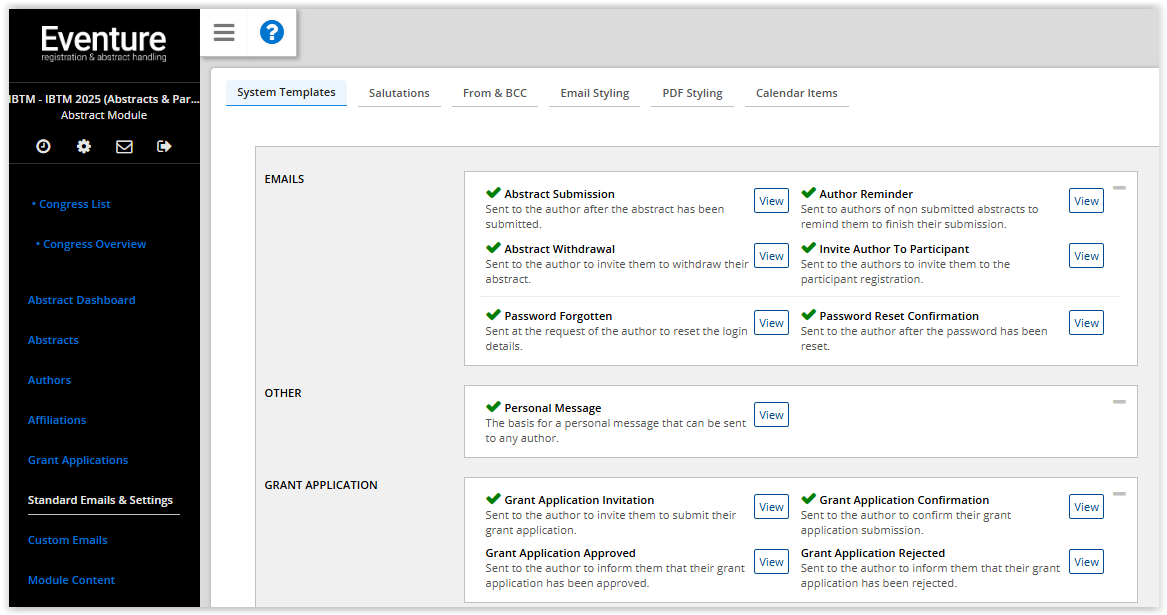Switch to the Calendar Items tab

coord(796,92)
